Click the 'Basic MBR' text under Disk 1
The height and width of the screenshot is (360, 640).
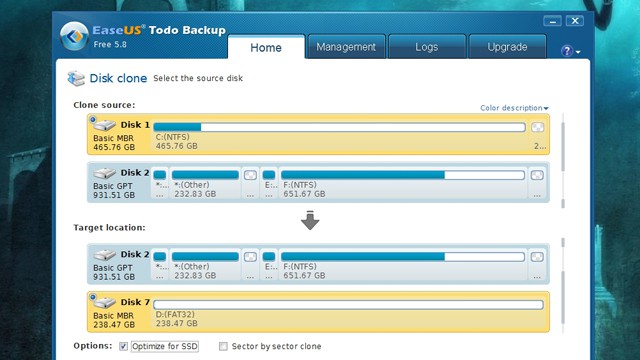(x=113, y=138)
